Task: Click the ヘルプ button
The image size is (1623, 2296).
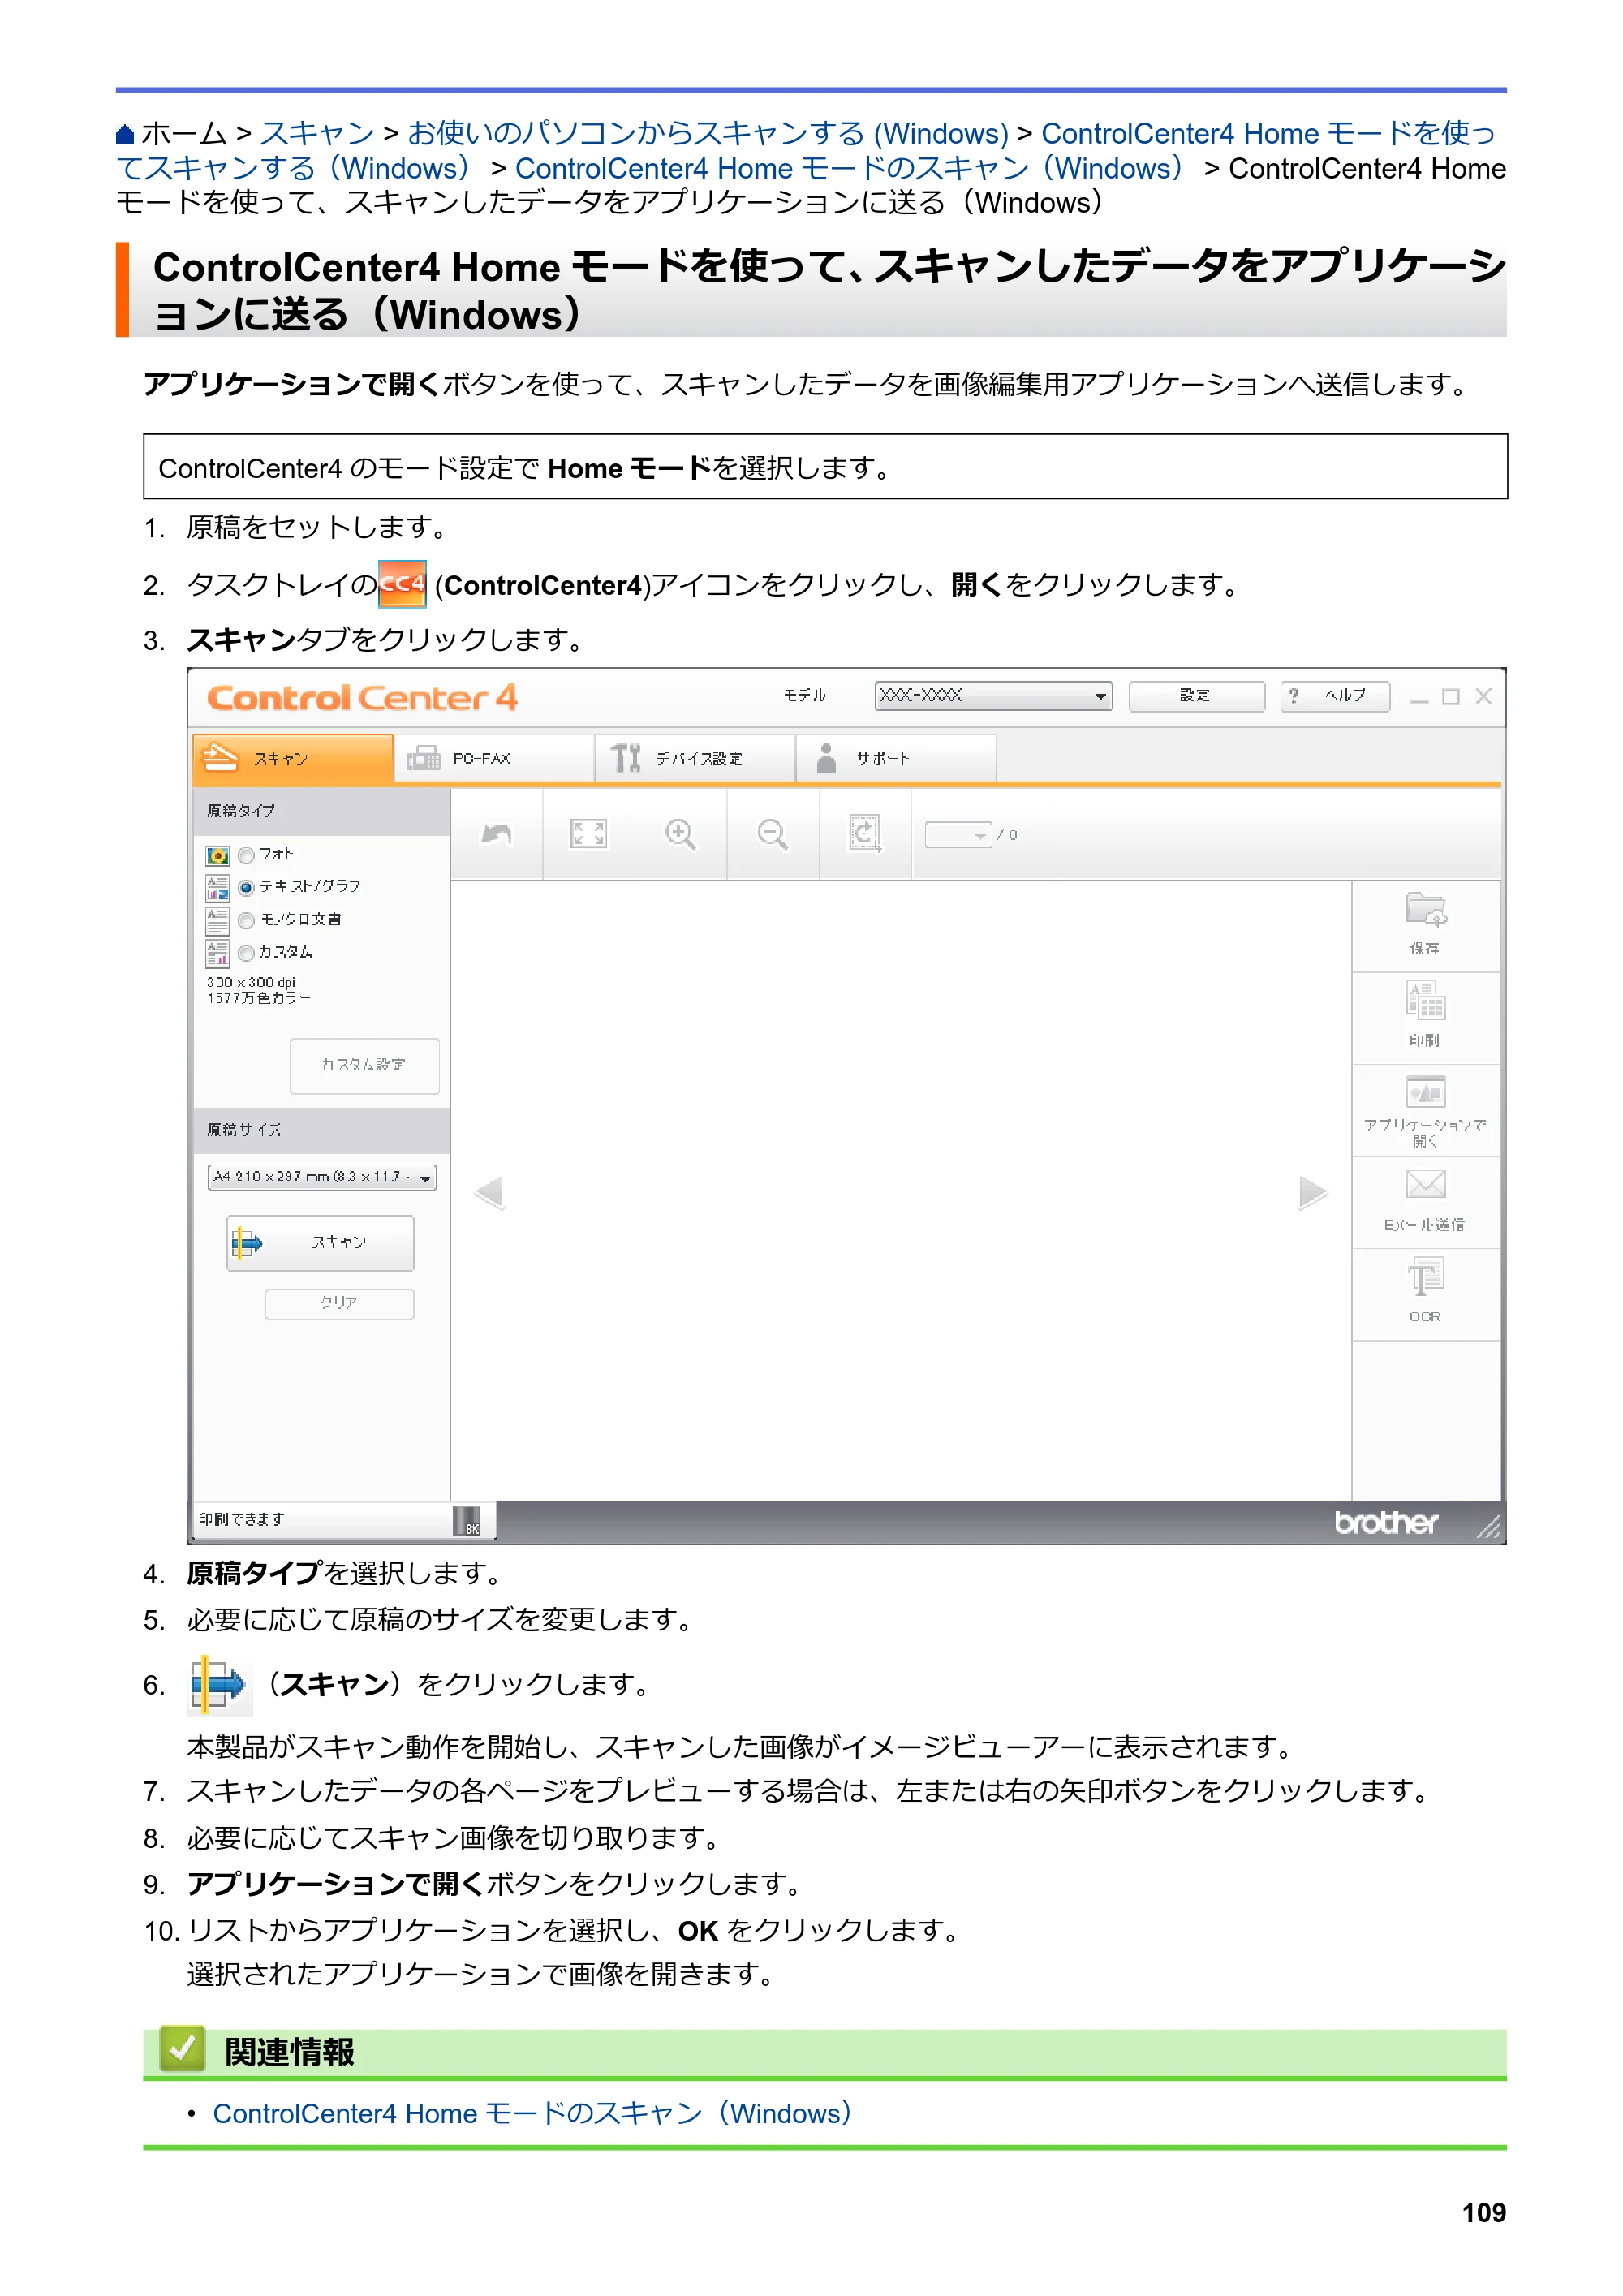Action: 1335,696
